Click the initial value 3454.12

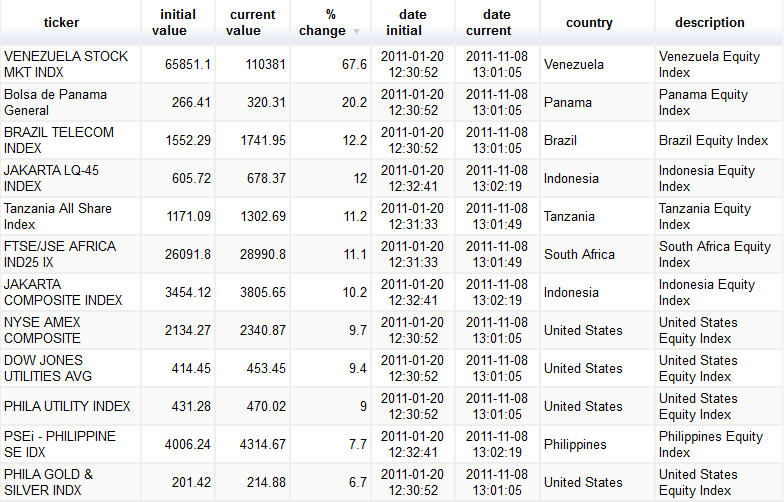188,292
